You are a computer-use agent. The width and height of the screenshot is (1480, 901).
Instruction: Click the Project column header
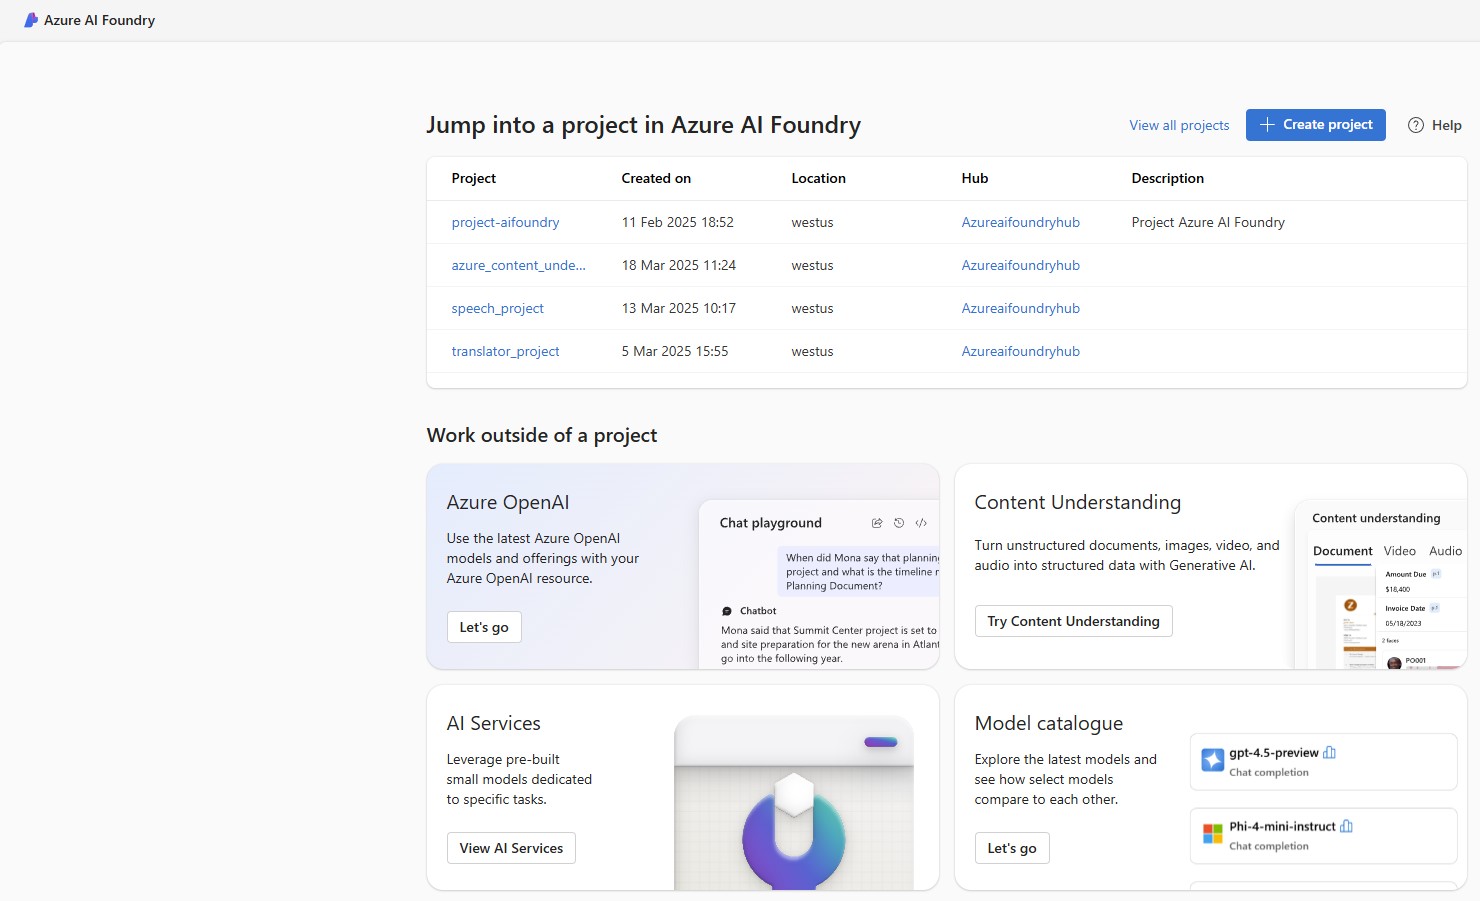(x=474, y=178)
